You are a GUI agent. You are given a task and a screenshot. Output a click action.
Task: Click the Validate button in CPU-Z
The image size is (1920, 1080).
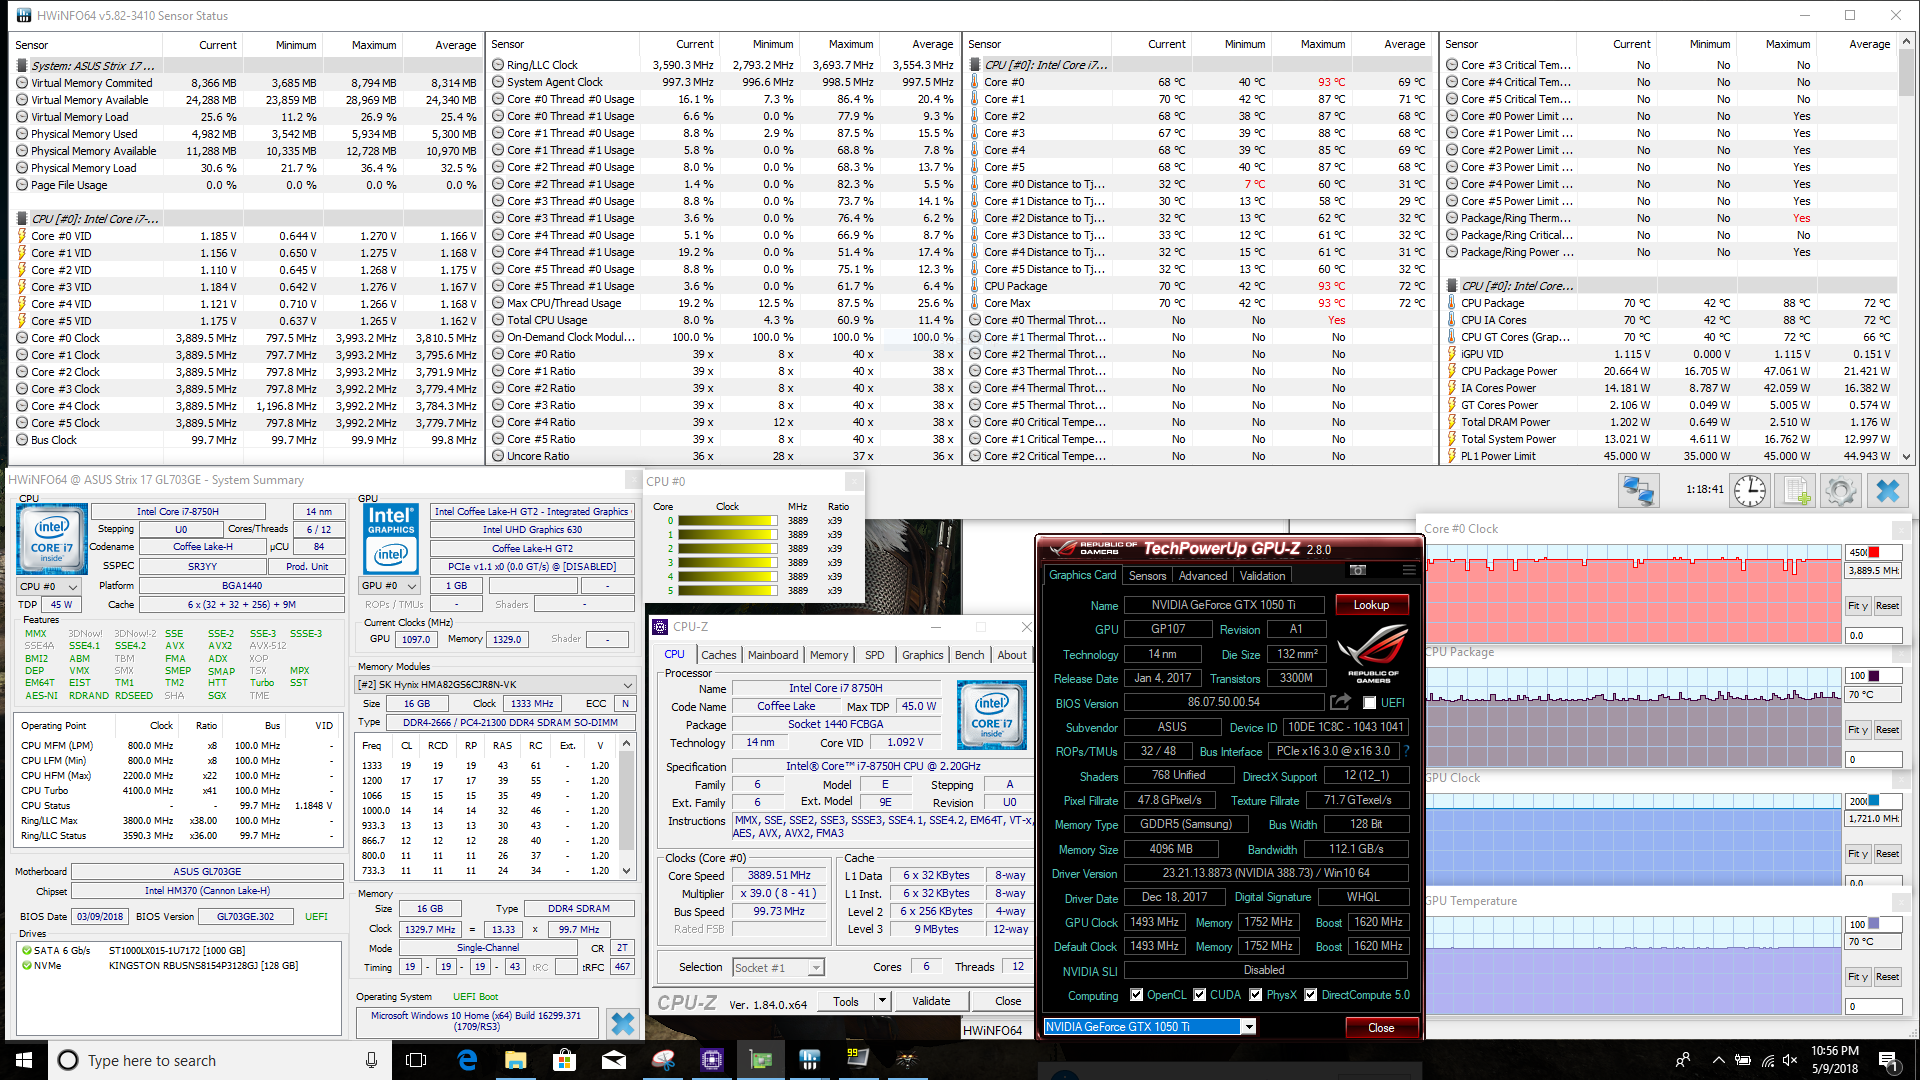tap(930, 1001)
